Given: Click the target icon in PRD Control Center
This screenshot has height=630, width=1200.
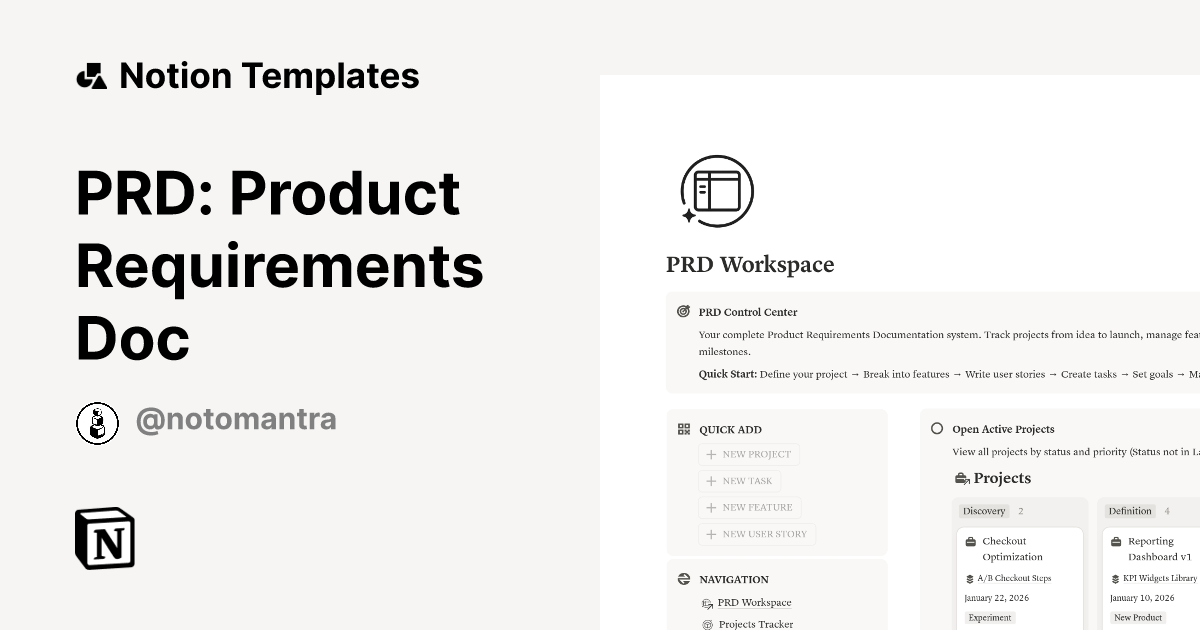Looking at the screenshot, I should point(685,312).
